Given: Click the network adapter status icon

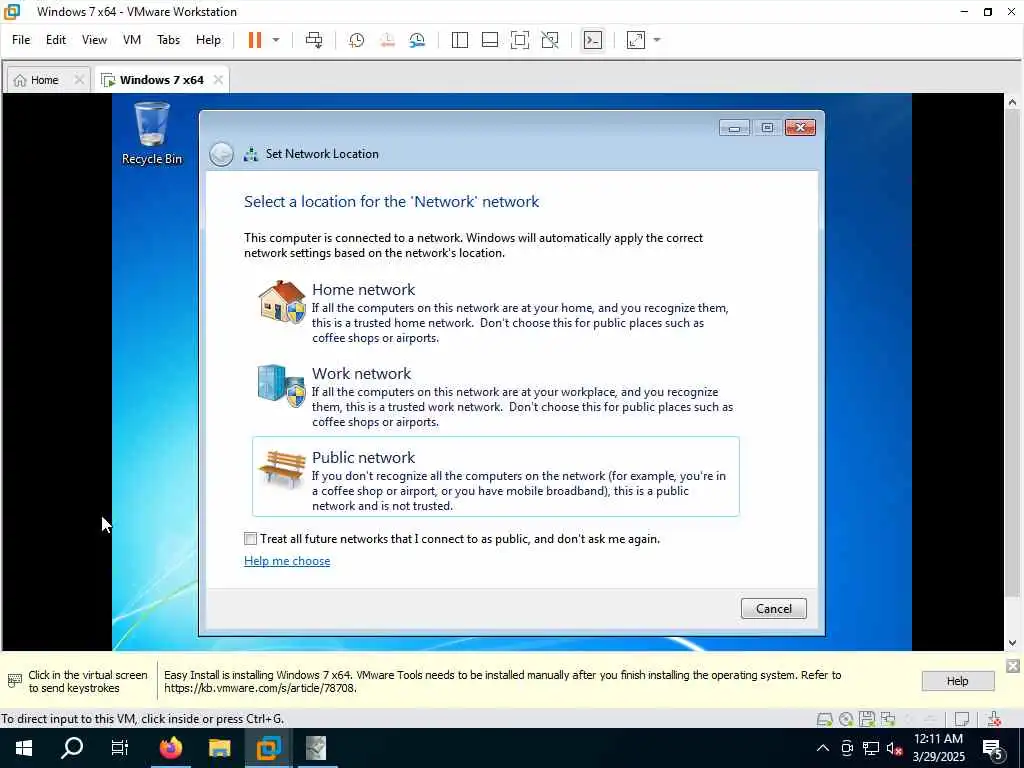Looking at the screenshot, I should 888,719.
